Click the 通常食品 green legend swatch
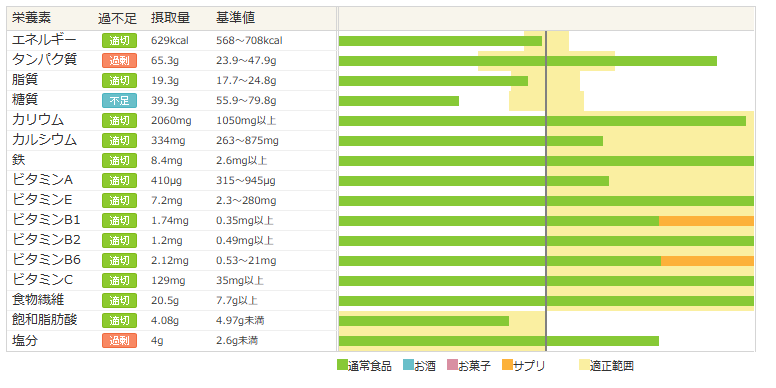 point(342,365)
